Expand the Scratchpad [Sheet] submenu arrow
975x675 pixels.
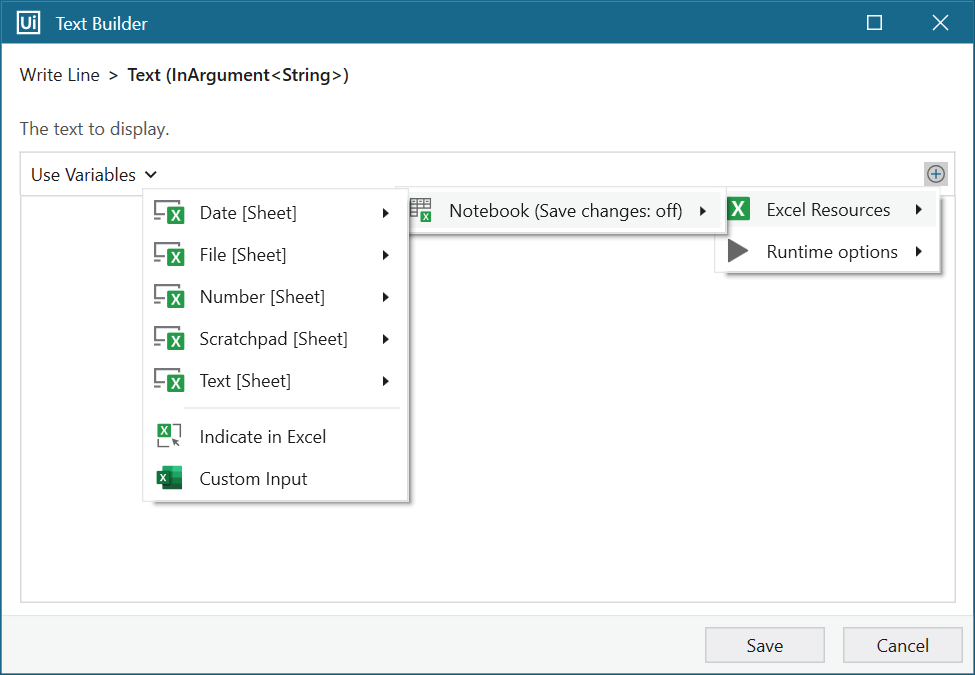coord(385,339)
